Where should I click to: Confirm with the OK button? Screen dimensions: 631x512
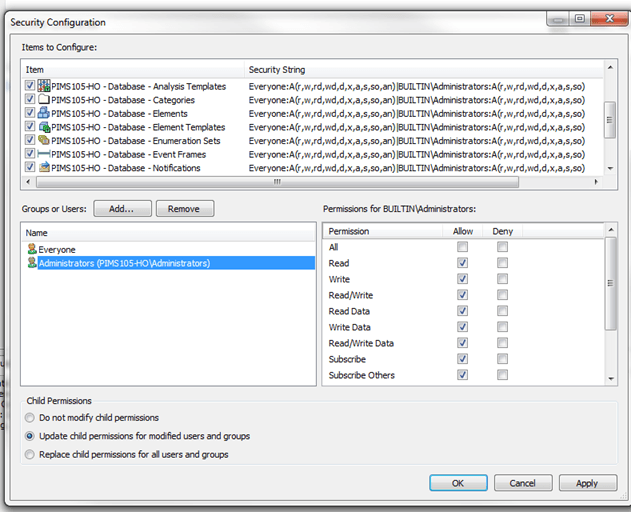(x=458, y=483)
